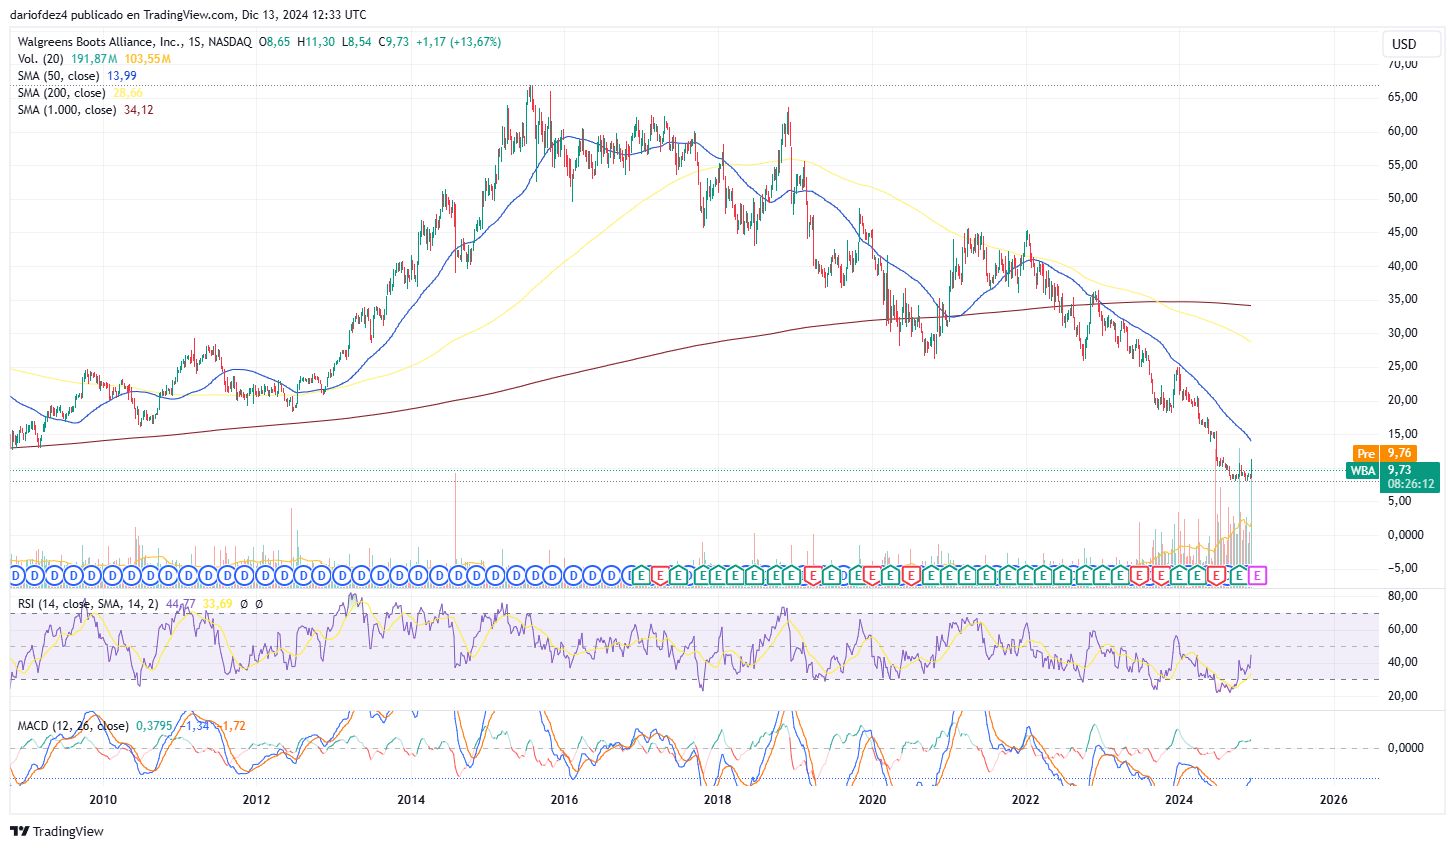Viewport: 1455px width, 849px height.
Task: Click the 30,00 price axis label
Action: pyautogui.click(x=1403, y=333)
